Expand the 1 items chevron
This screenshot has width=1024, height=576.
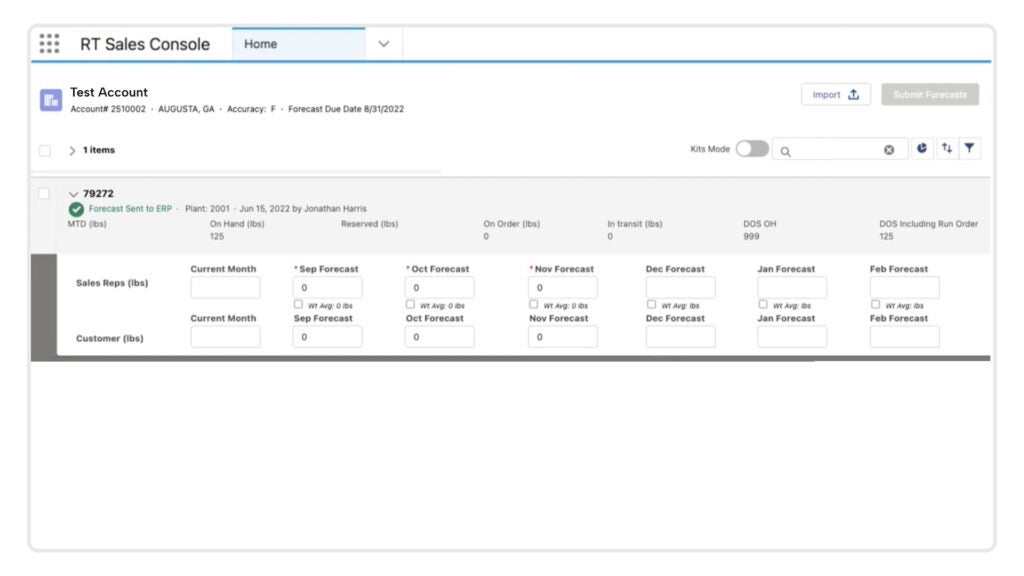click(x=72, y=150)
